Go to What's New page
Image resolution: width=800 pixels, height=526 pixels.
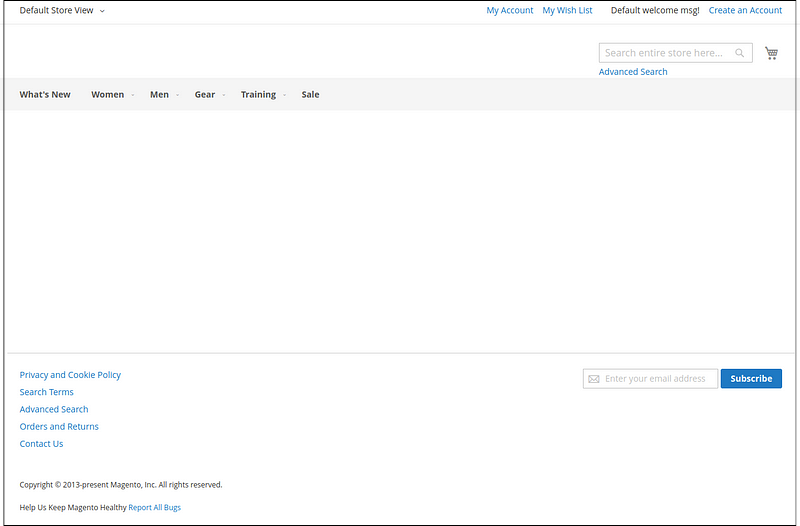pyautogui.click(x=45, y=95)
